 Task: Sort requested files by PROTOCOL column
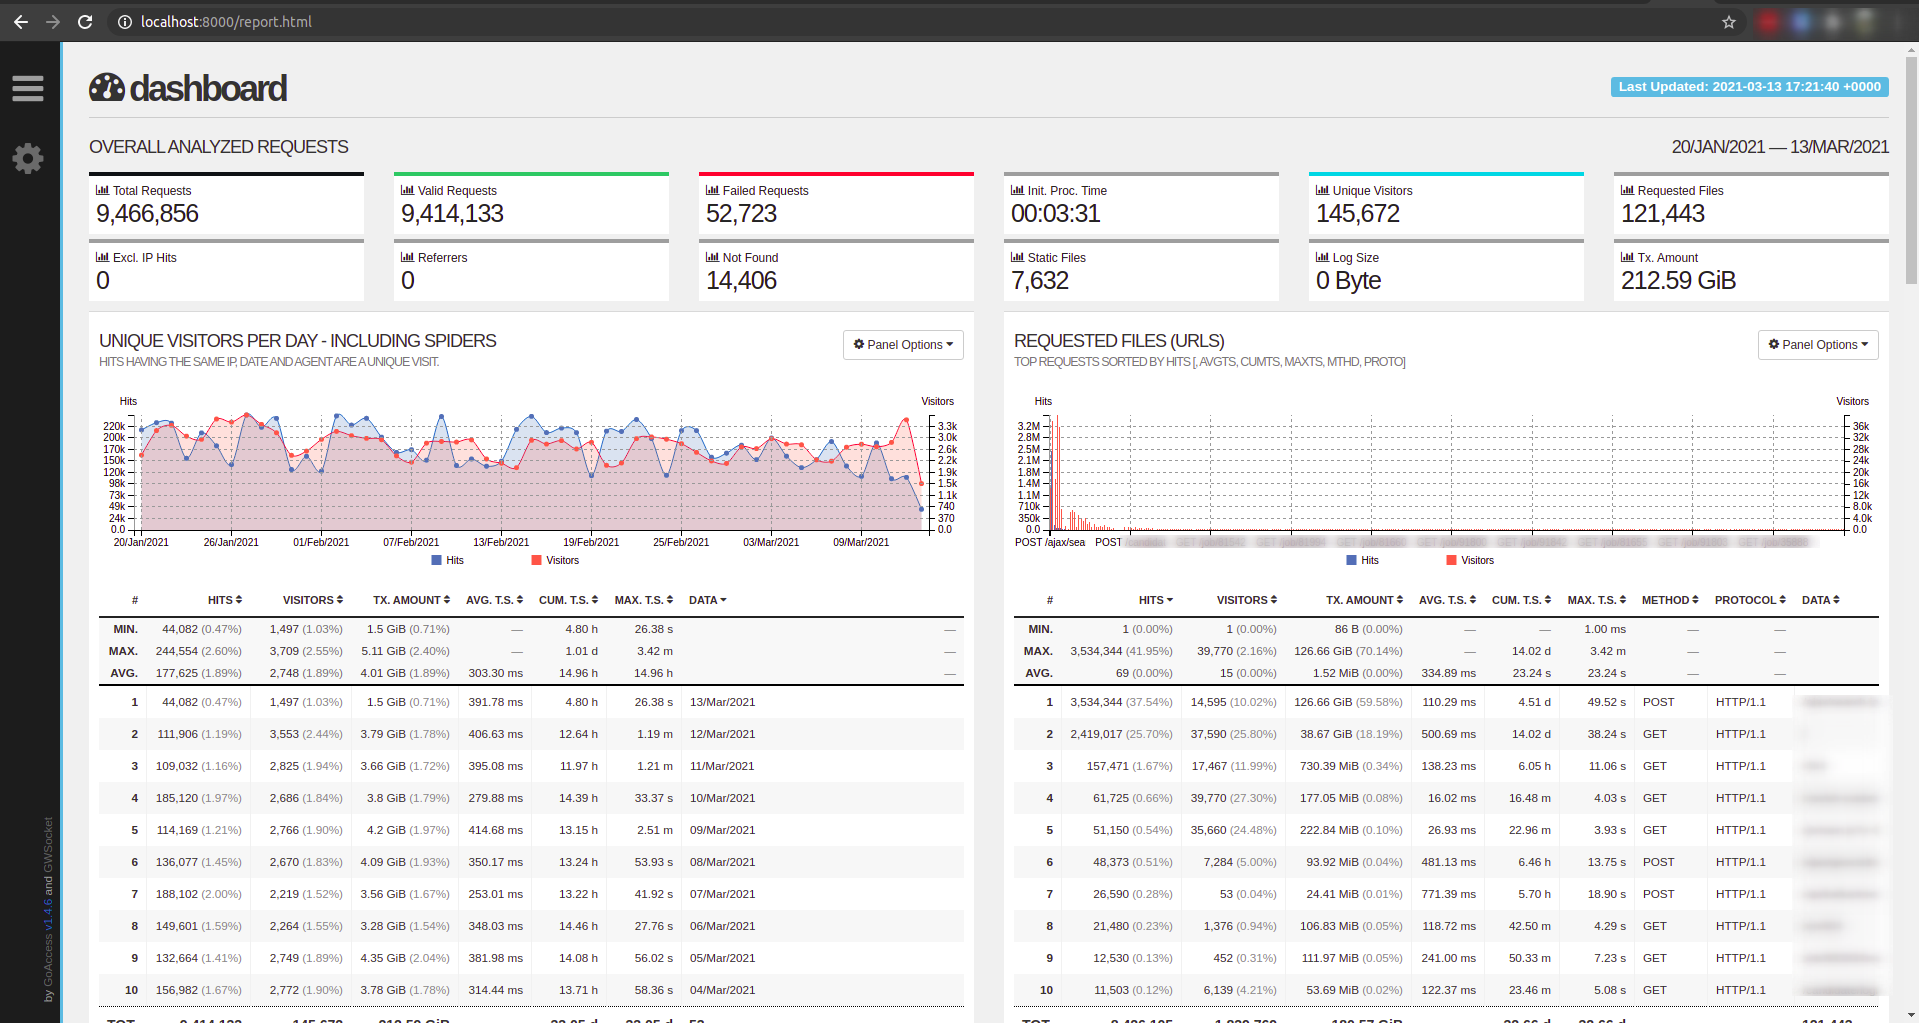coord(1751,600)
